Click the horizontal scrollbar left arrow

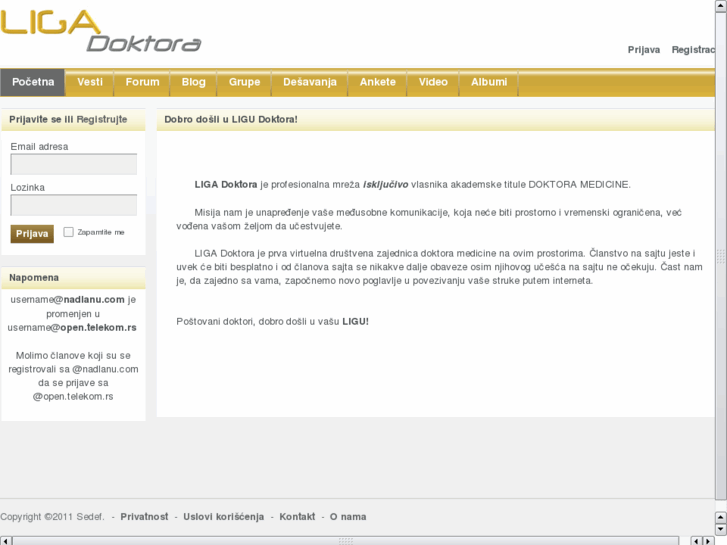tap(5, 541)
